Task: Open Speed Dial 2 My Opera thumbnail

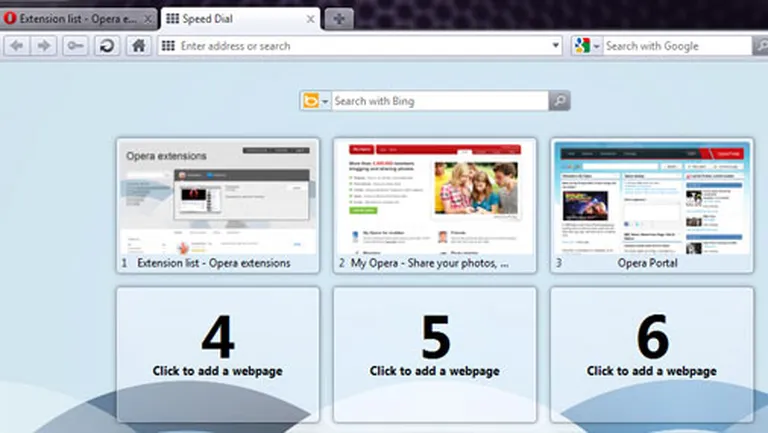Action: (x=435, y=205)
